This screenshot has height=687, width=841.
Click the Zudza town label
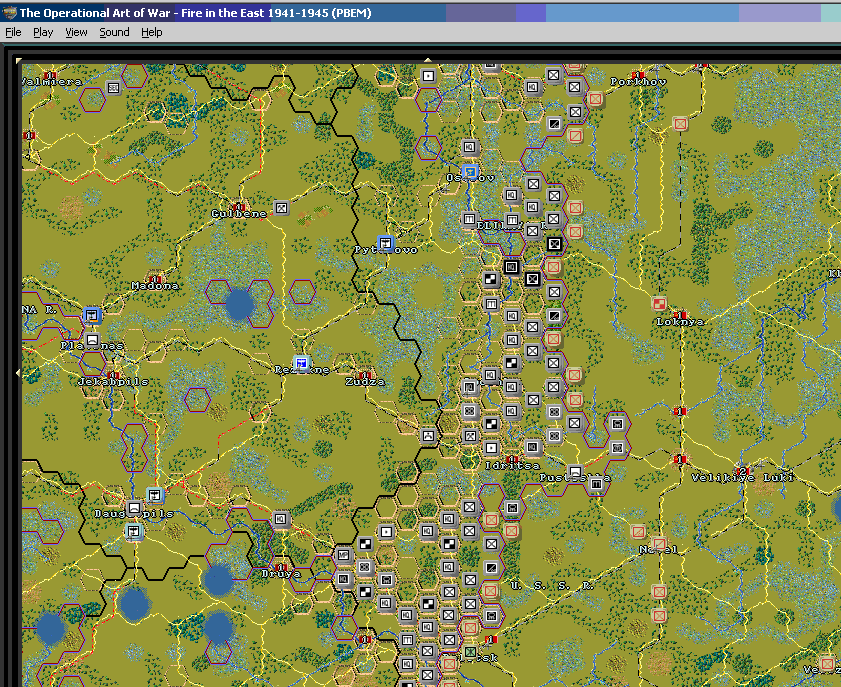click(365, 382)
